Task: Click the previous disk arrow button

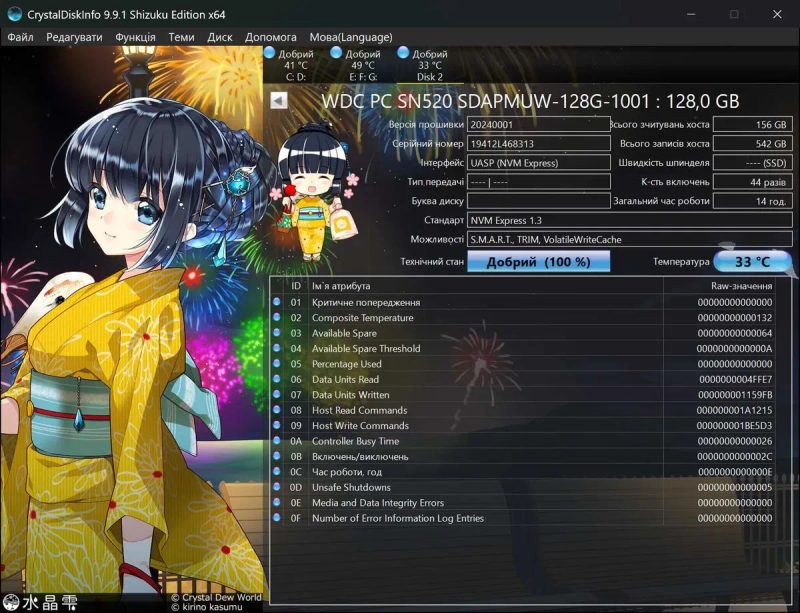Action: pyautogui.click(x=279, y=100)
